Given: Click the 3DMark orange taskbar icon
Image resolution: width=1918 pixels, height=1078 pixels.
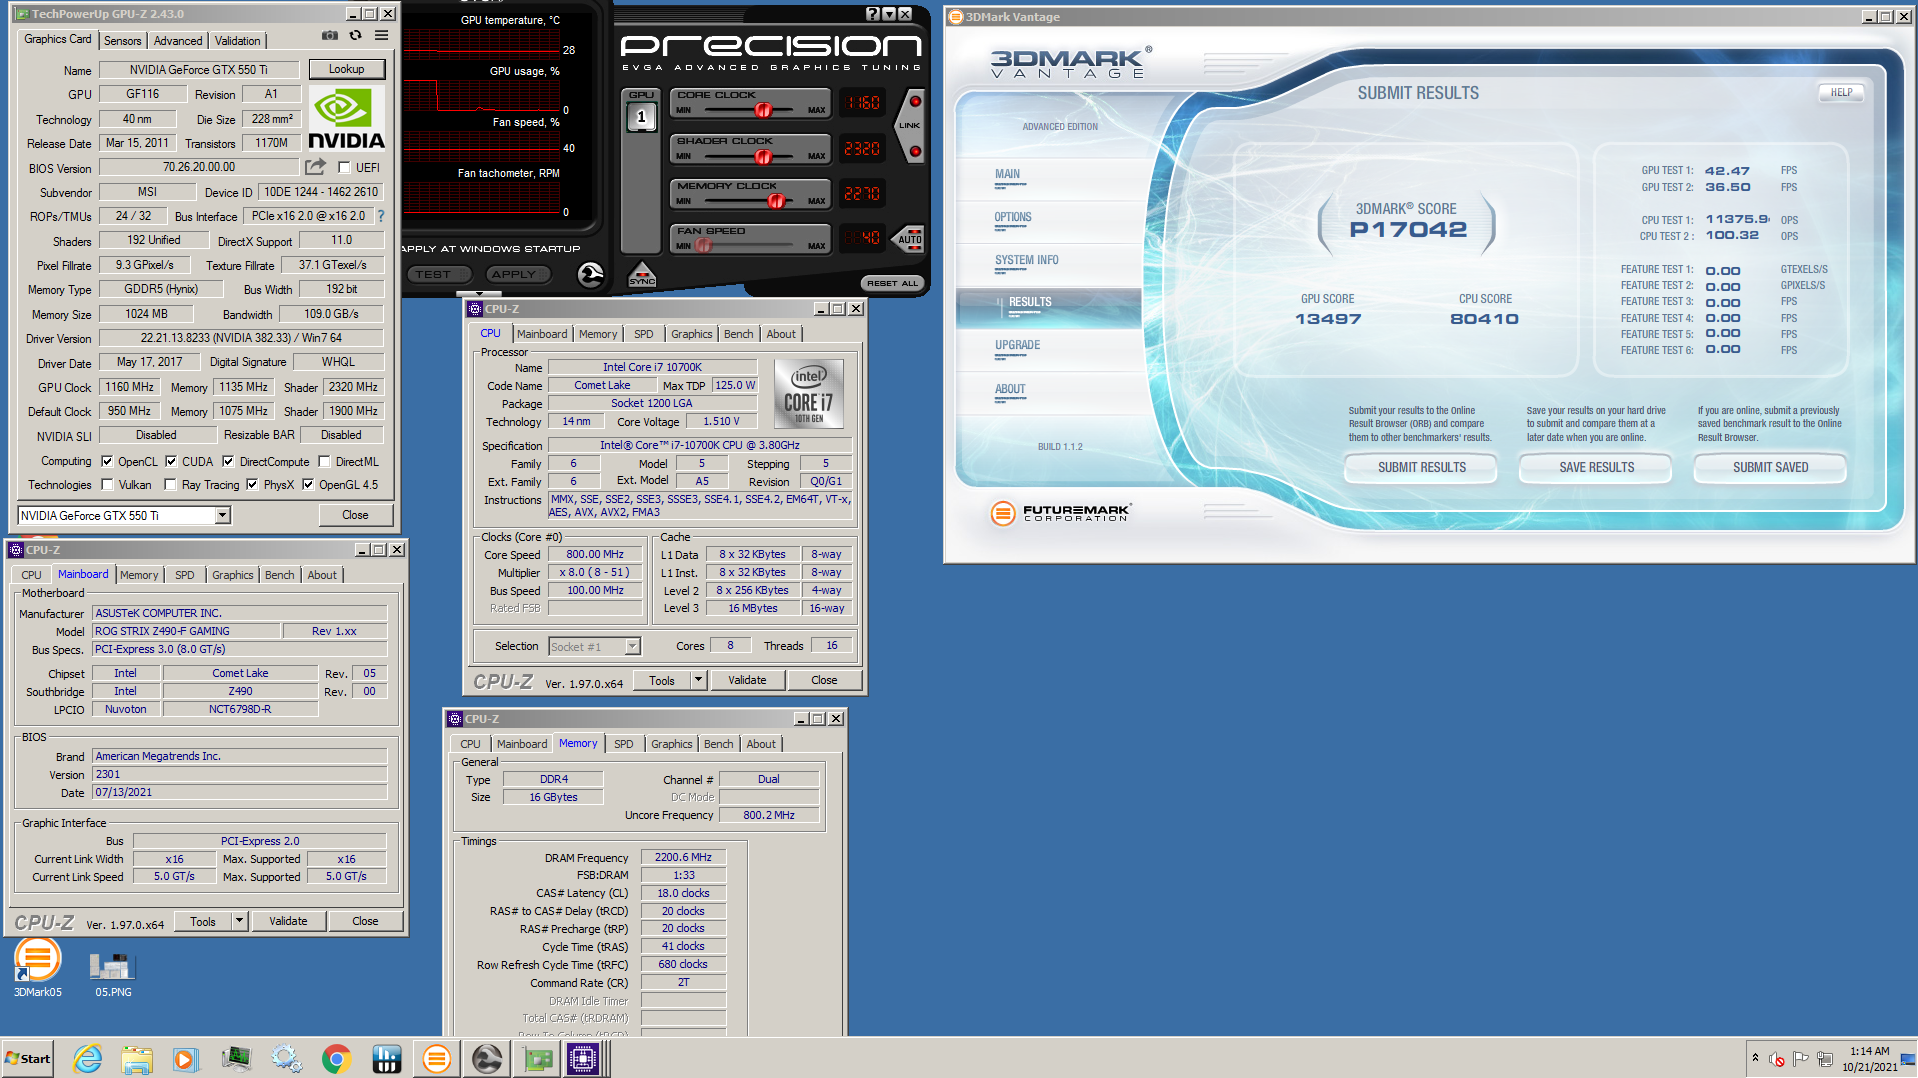Looking at the screenshot, I should point(436,1059).
